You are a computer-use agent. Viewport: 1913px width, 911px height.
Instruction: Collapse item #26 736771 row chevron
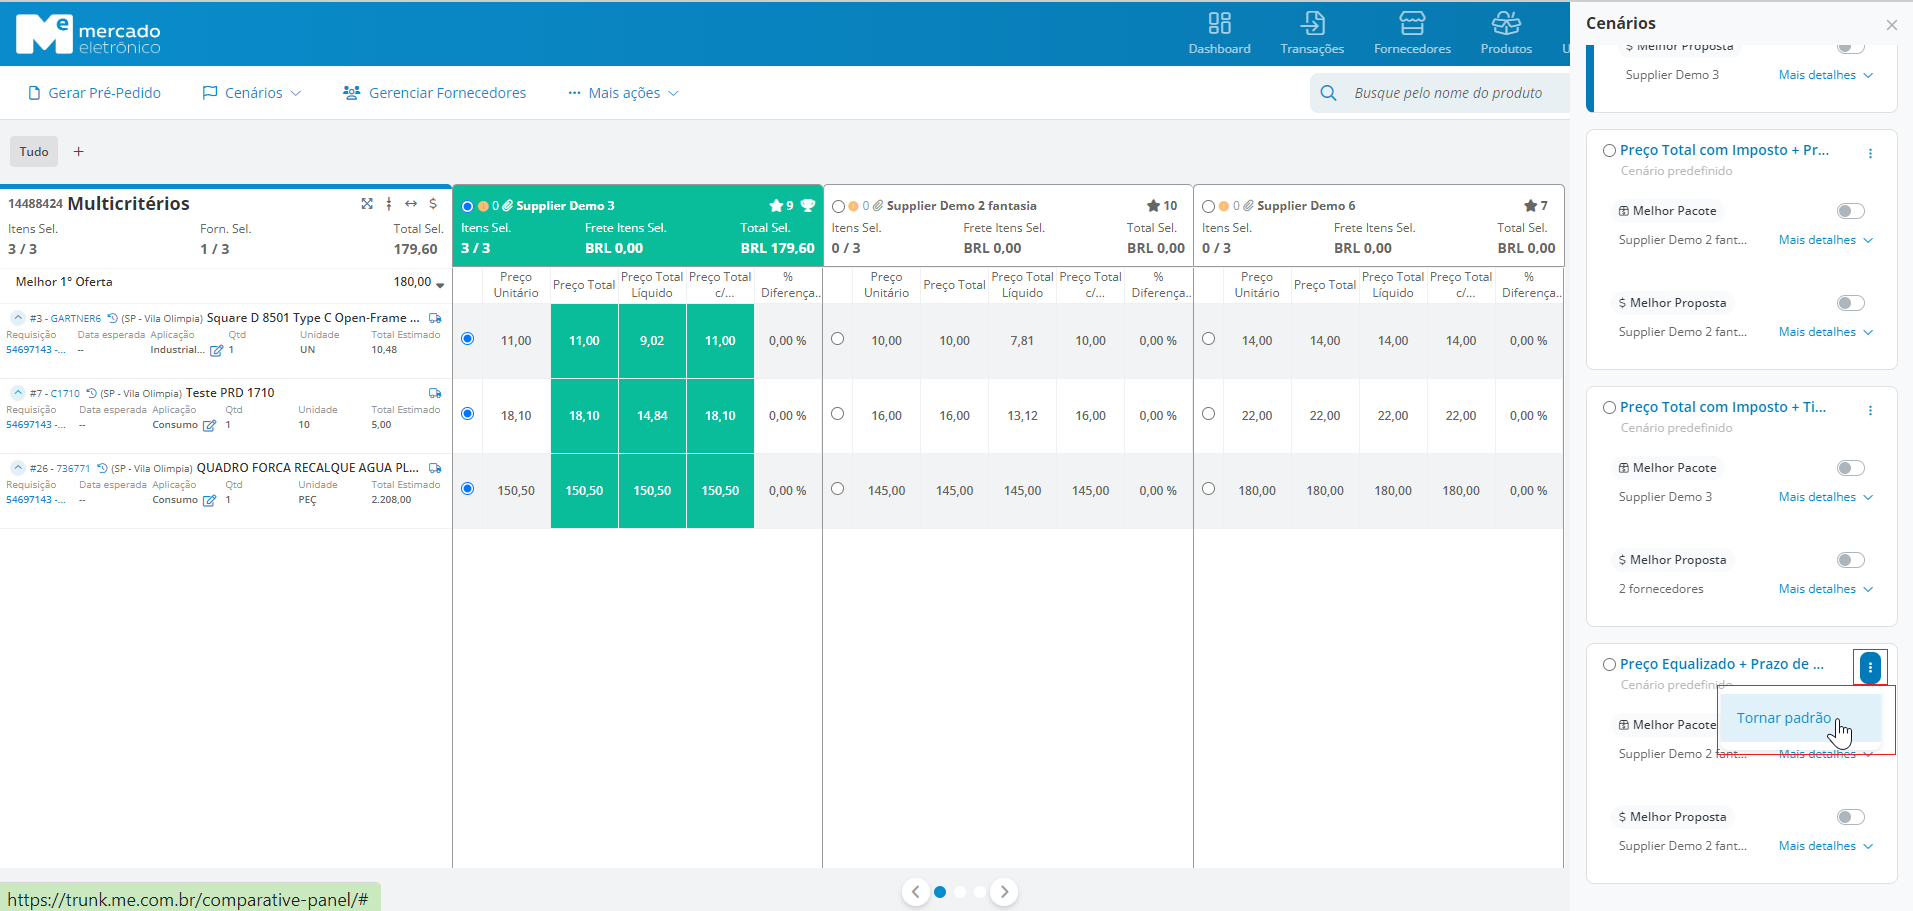click(x=18, y=467)
